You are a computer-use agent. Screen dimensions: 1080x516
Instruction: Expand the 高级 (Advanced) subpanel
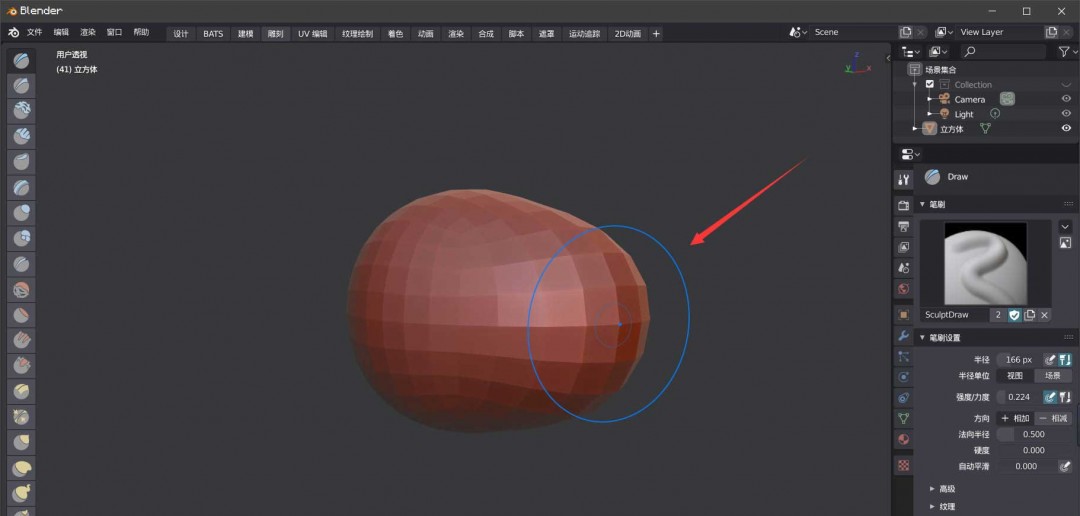coord(933,488)
